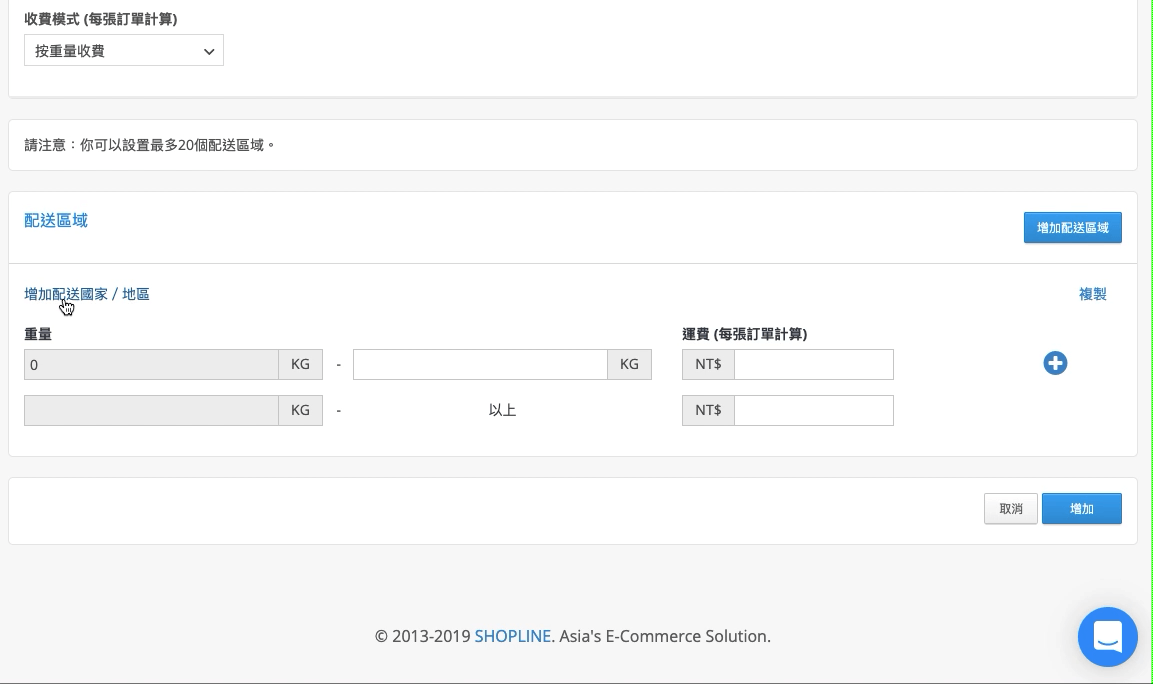Click the NT$ prefix in first fee row
The width and height of the screenshot is (1153, 684).
708,365
